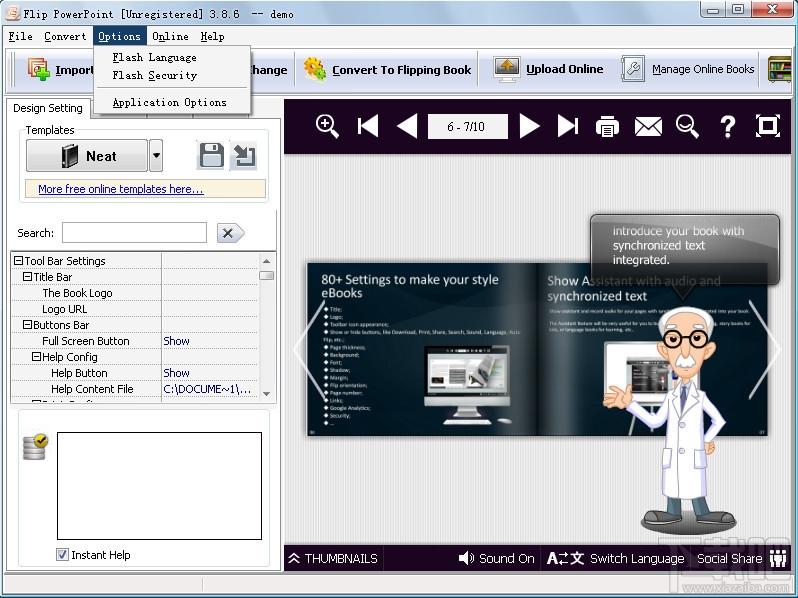Open the THUMBNAILS panel
Screen dimensions: 798x598
332,558
